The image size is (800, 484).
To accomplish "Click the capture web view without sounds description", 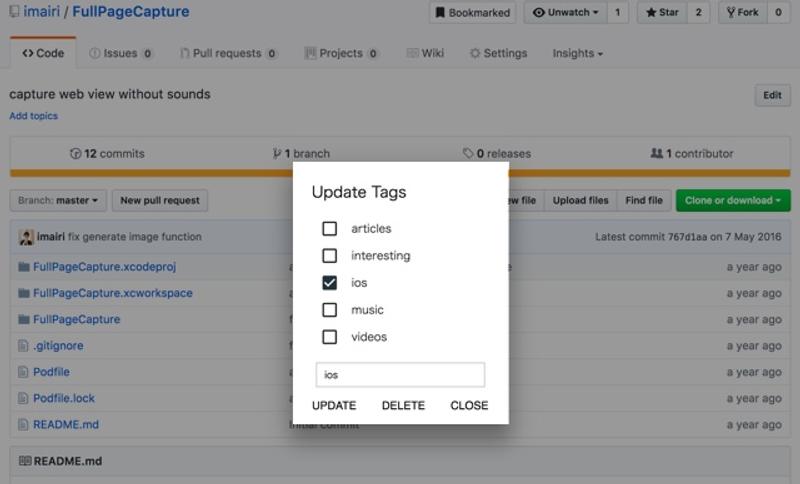I will pyautogui.click(x=110, y=94).
